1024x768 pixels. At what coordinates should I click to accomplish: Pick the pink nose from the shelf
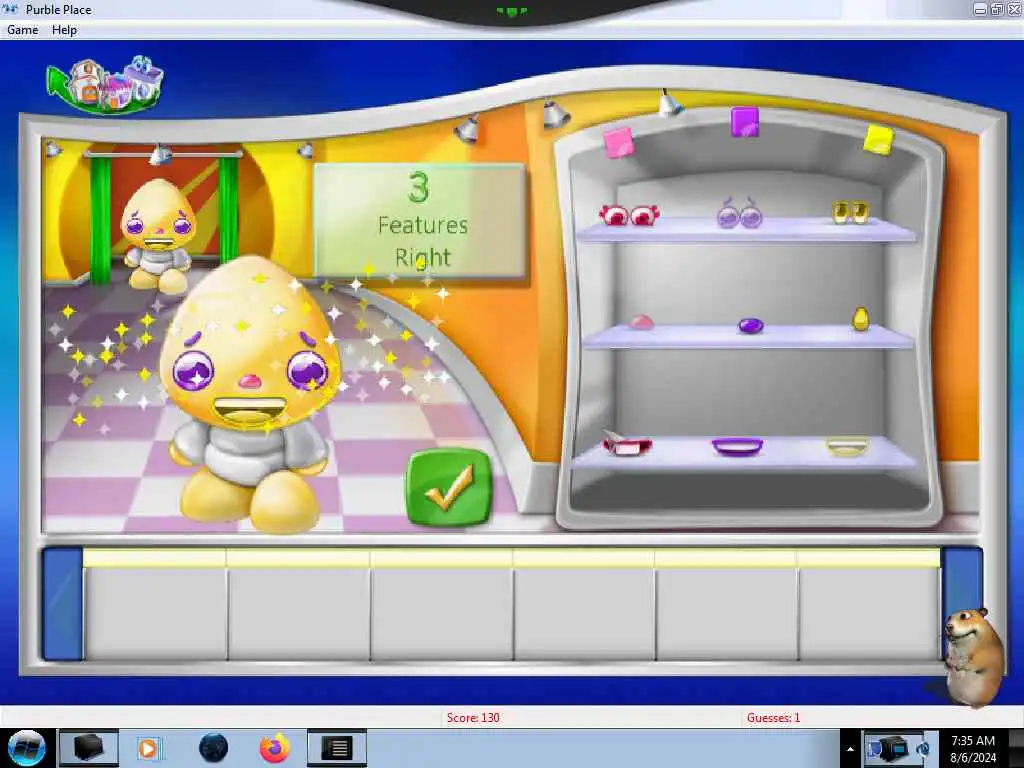coord(641,322)
